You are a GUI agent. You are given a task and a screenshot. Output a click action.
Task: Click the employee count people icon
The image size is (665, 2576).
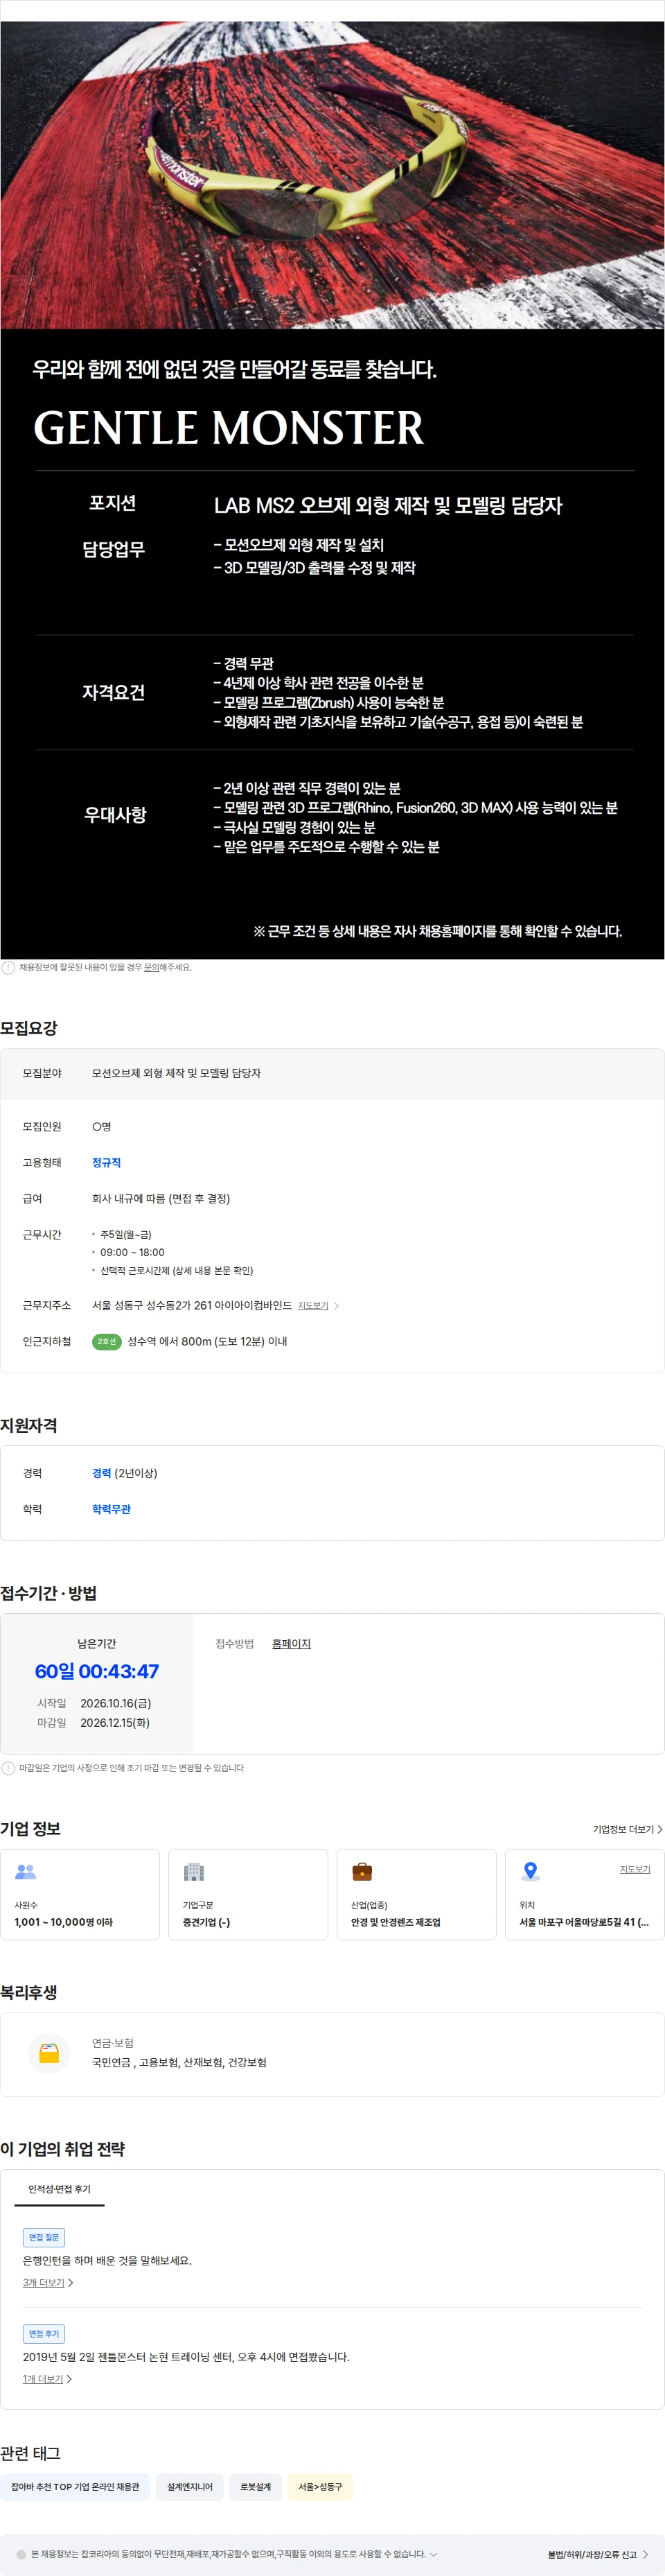click(26, 1871)
